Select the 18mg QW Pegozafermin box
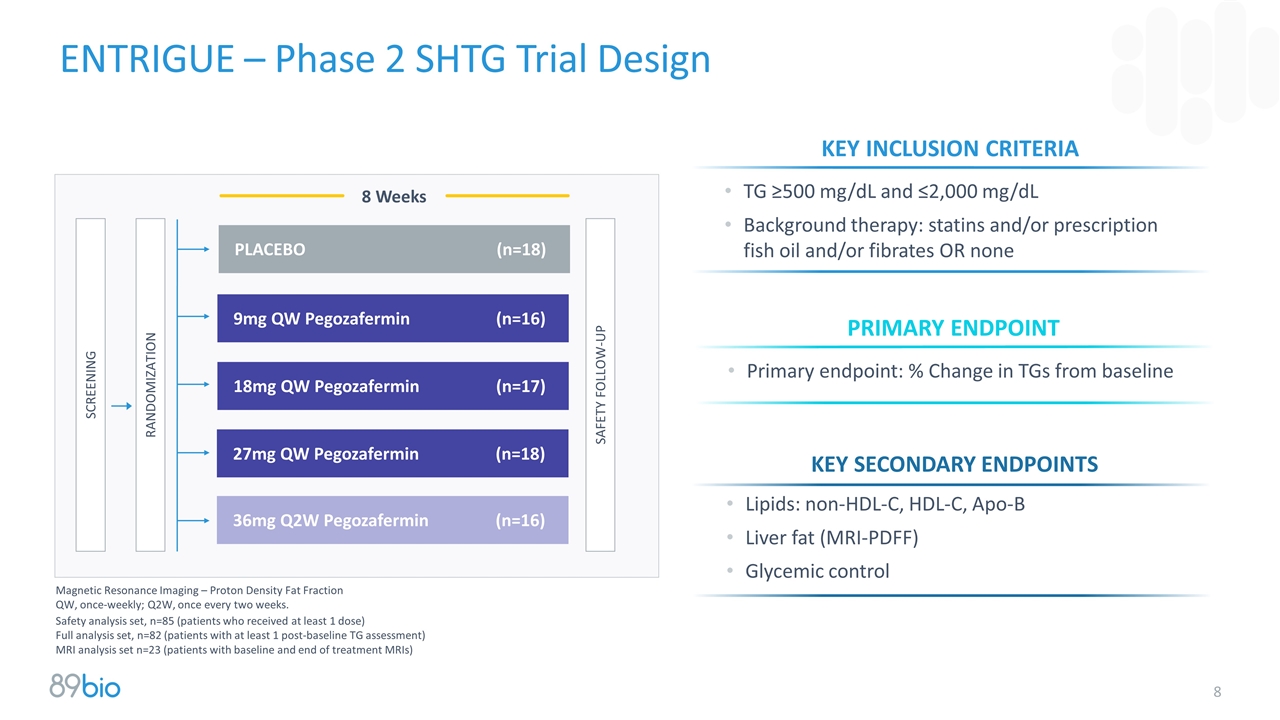The width and height of the screenshot is (1280, 720). (x=393, y=386)
